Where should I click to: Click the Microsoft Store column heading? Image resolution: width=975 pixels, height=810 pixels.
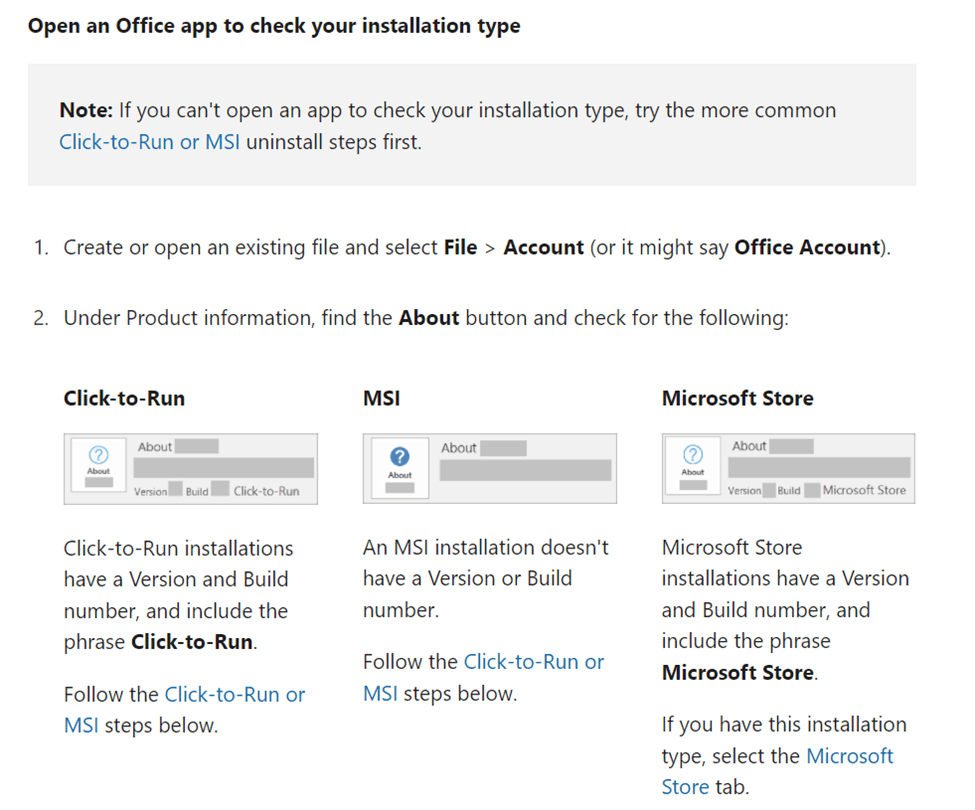737,398
